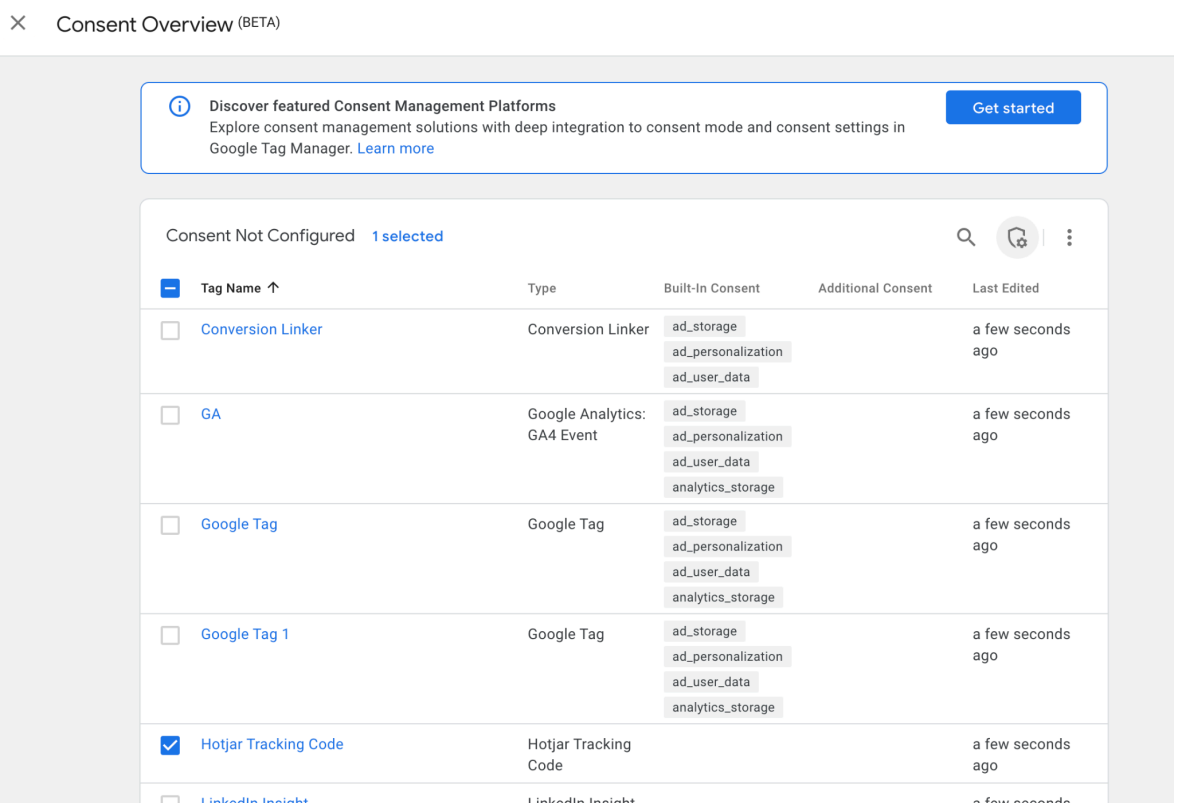Close the Consent Overview panel
The image size is (1177, 803).
(18, 23)
